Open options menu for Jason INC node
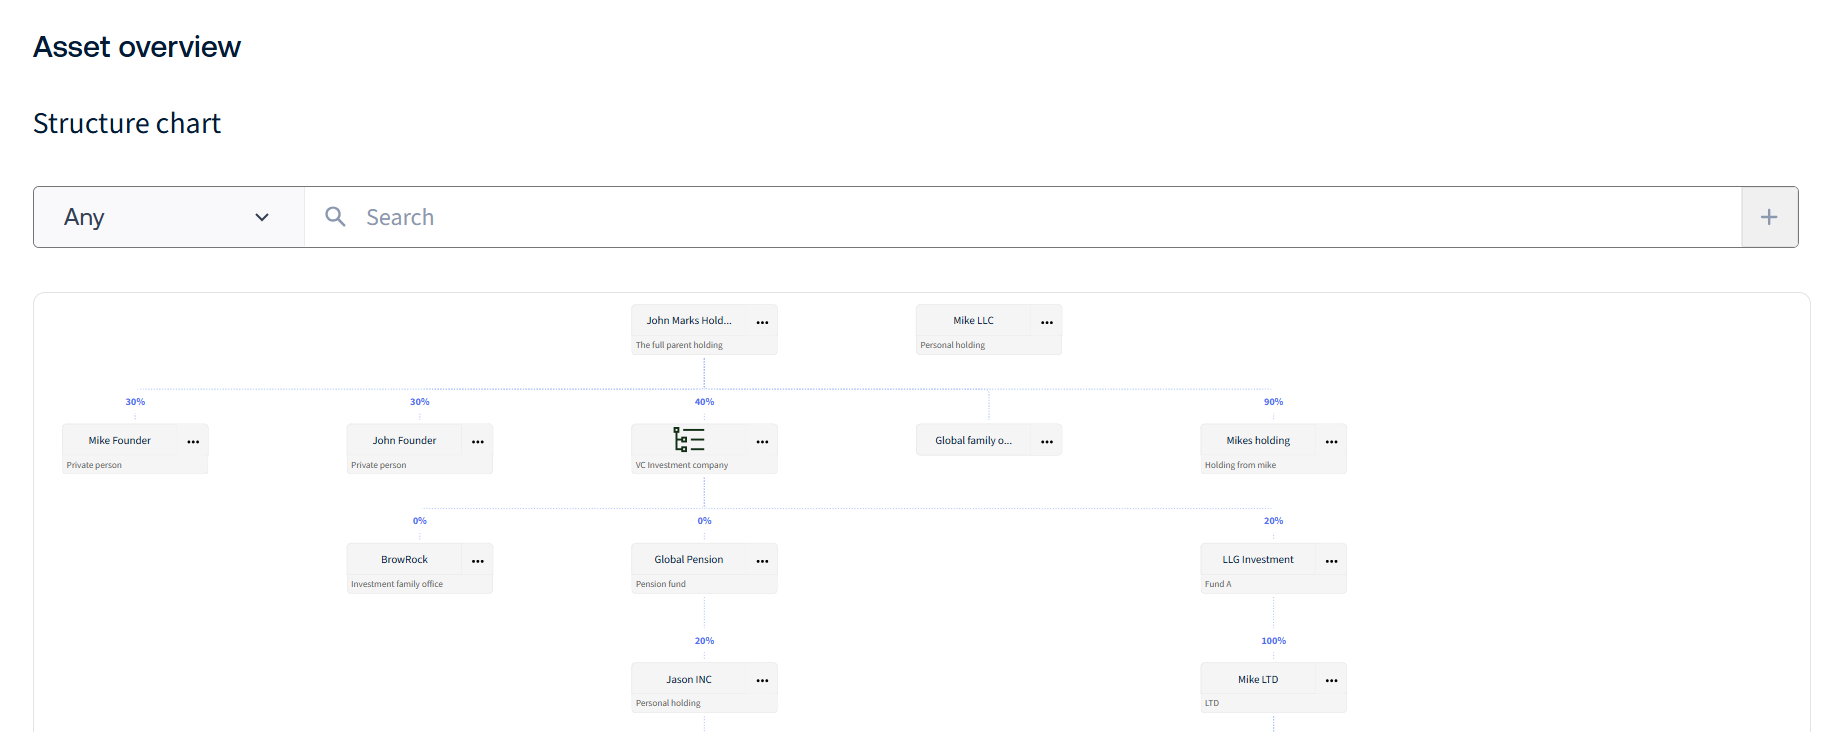Screen dimensions: 1826x732 pyautogui.click(x=762, y=680)
